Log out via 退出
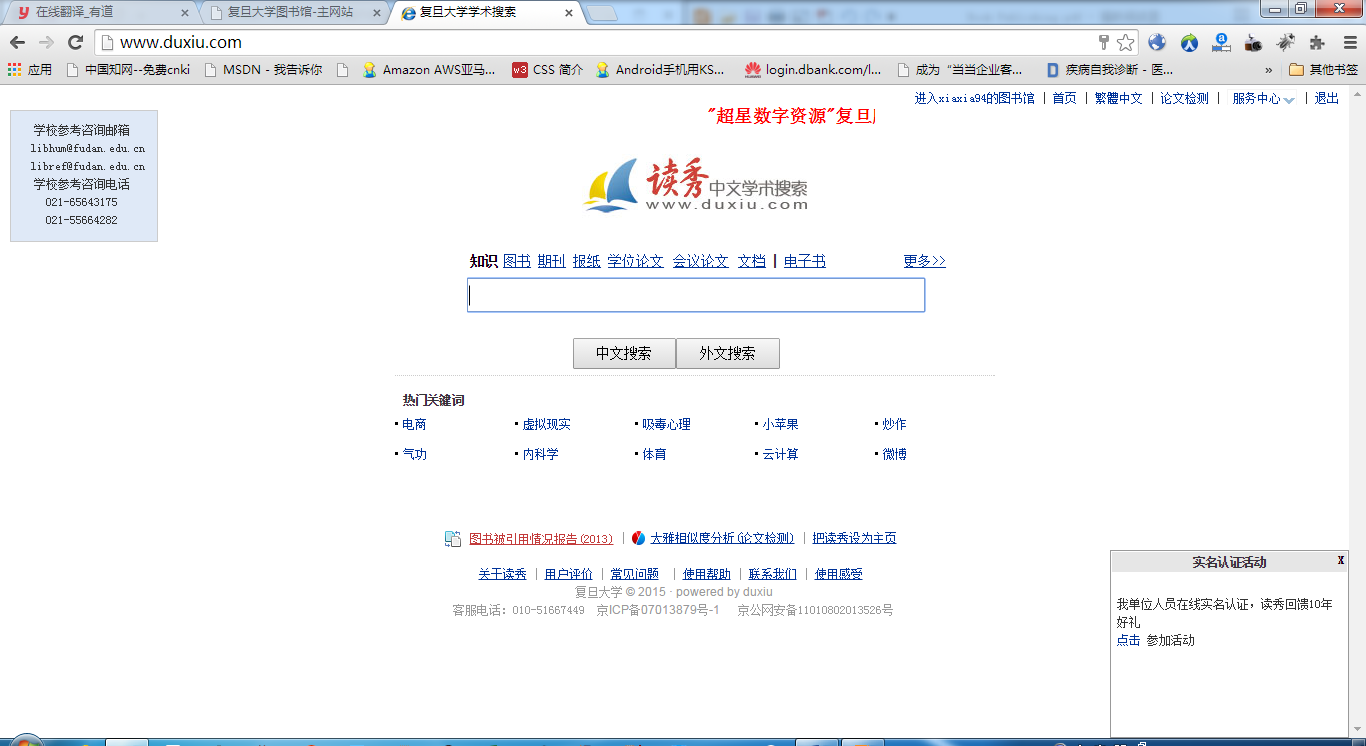Image resolution: width=1366 pixels, height=746 pixels. (1327, 98)
